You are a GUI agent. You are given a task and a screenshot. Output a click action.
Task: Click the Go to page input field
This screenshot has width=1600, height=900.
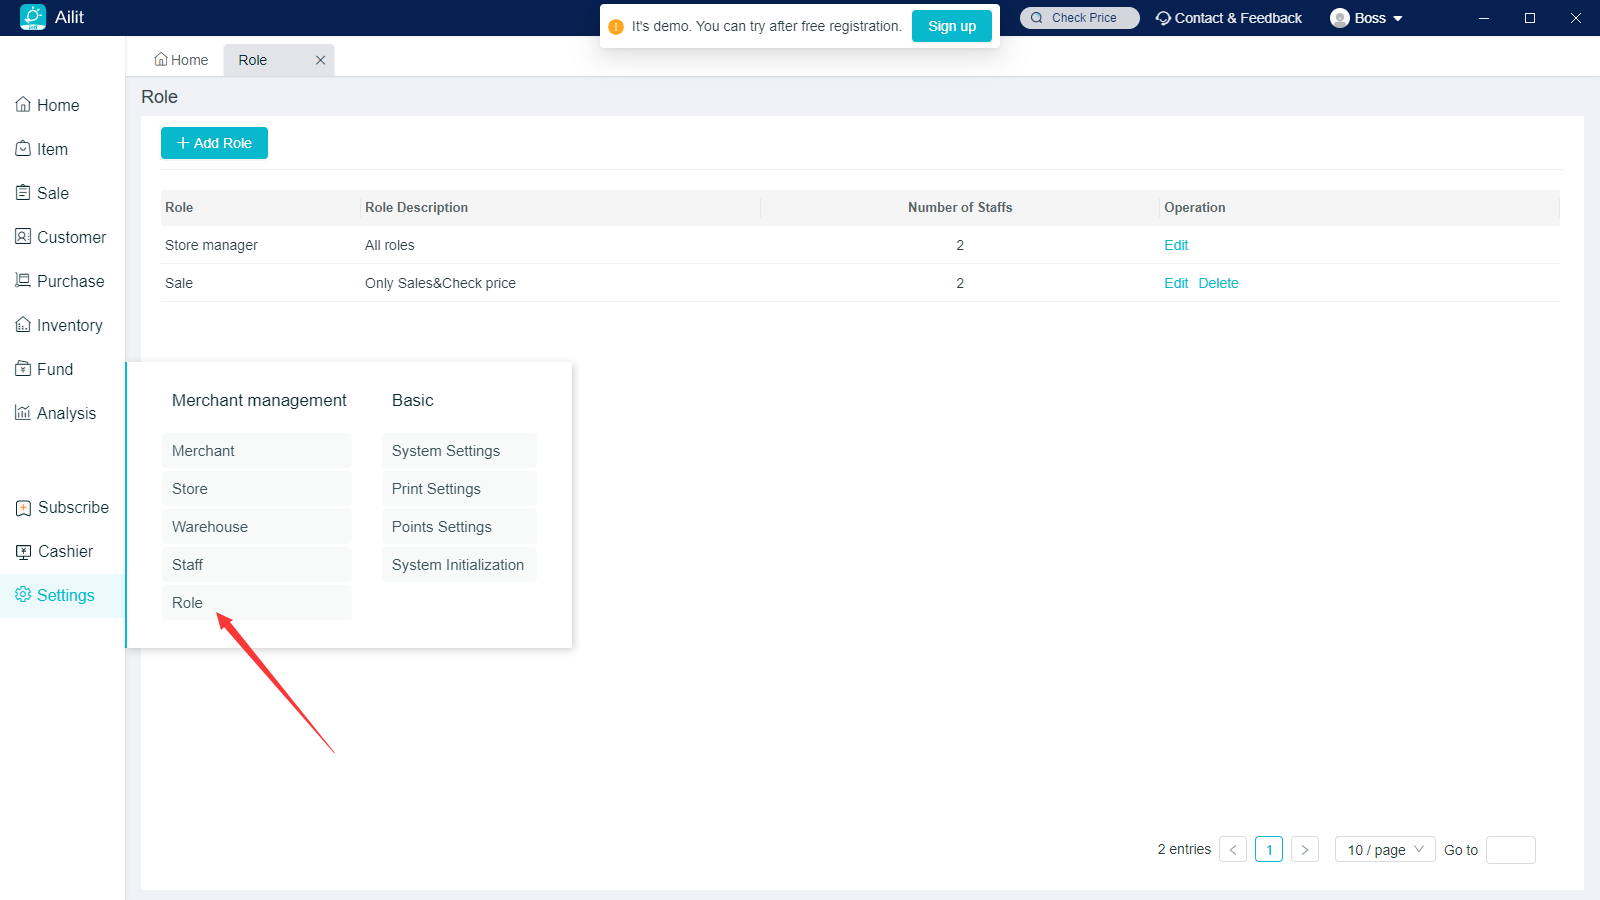pyautogui.click(x=1510, y=850)
